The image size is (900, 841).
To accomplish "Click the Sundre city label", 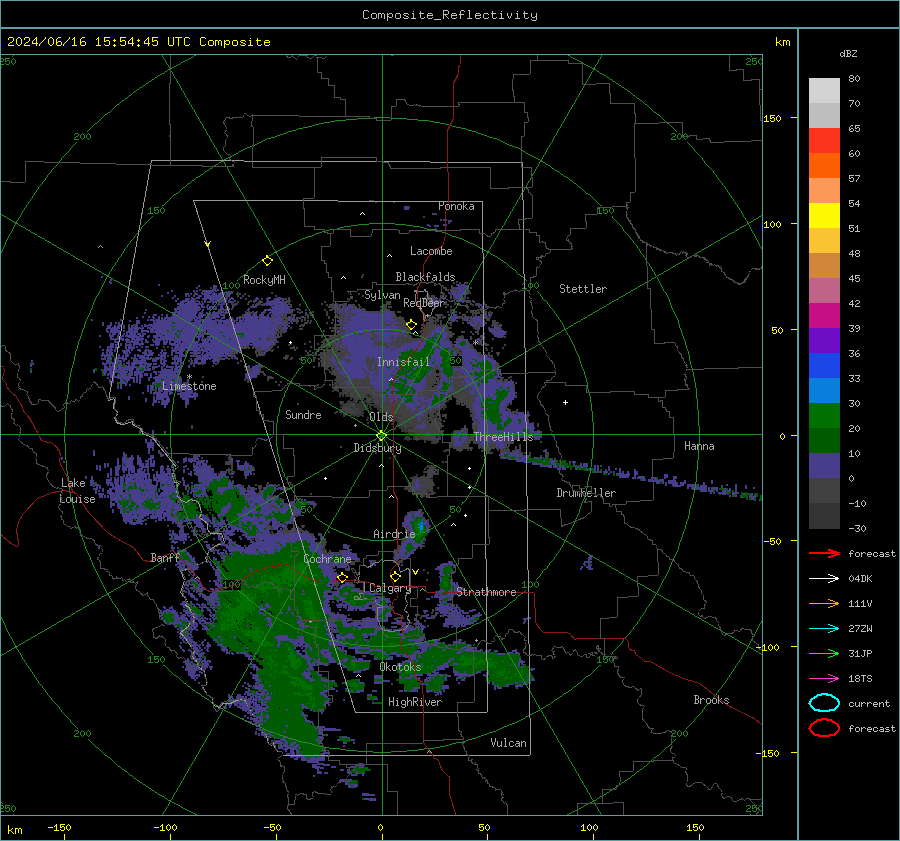I will point(303,414).
